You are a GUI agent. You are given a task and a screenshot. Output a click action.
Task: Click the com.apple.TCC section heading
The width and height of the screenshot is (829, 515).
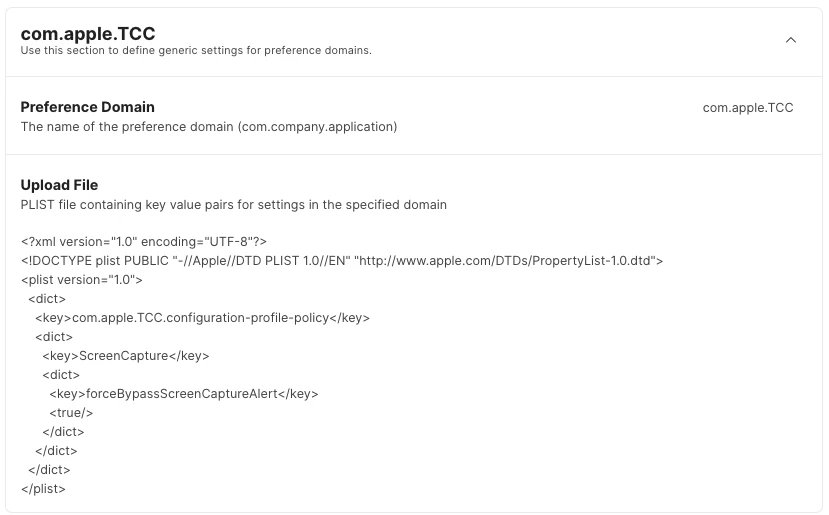(x=88, y=33)
